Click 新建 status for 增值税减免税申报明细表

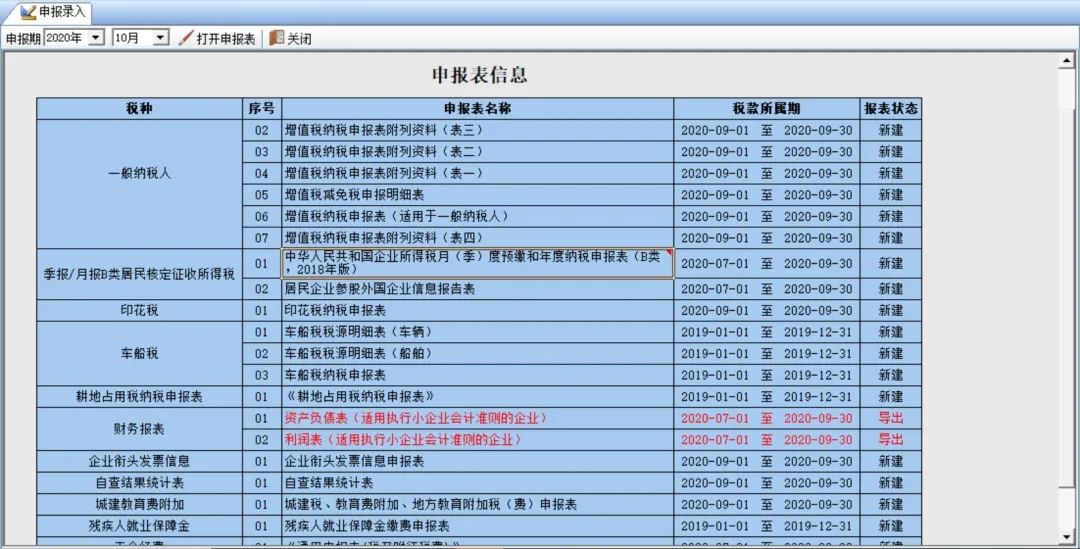[891, 195]
